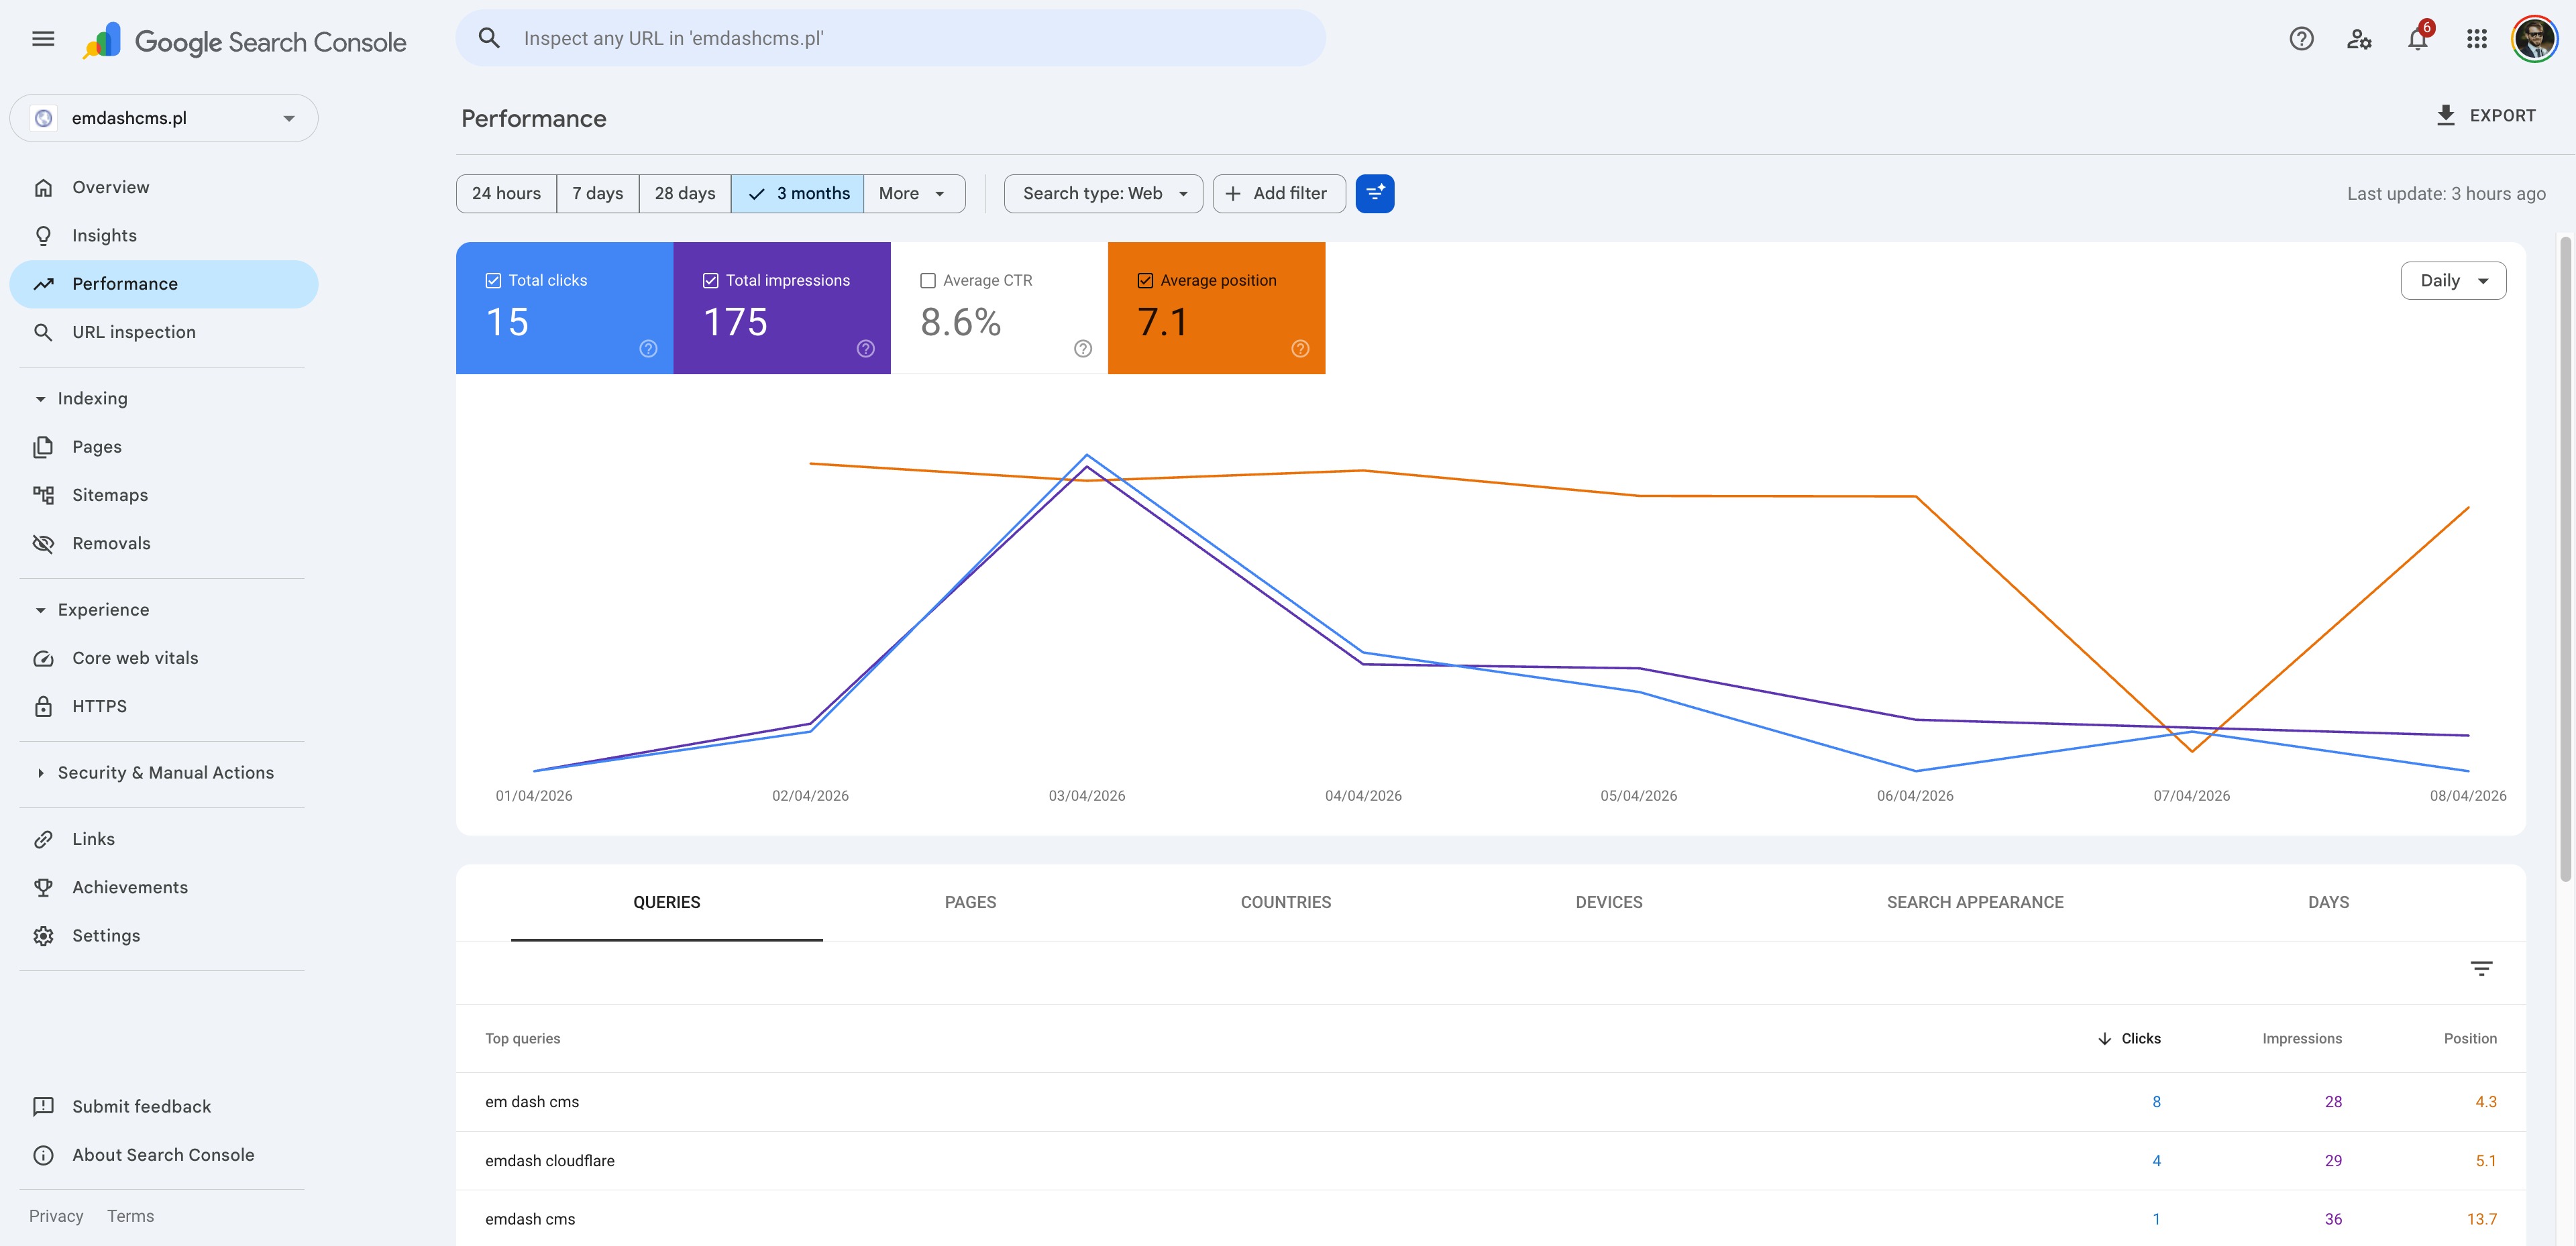Open the 'em dash cms' query details
Viewport: 2576px width, 1246px height.
tap(531, 1101)
